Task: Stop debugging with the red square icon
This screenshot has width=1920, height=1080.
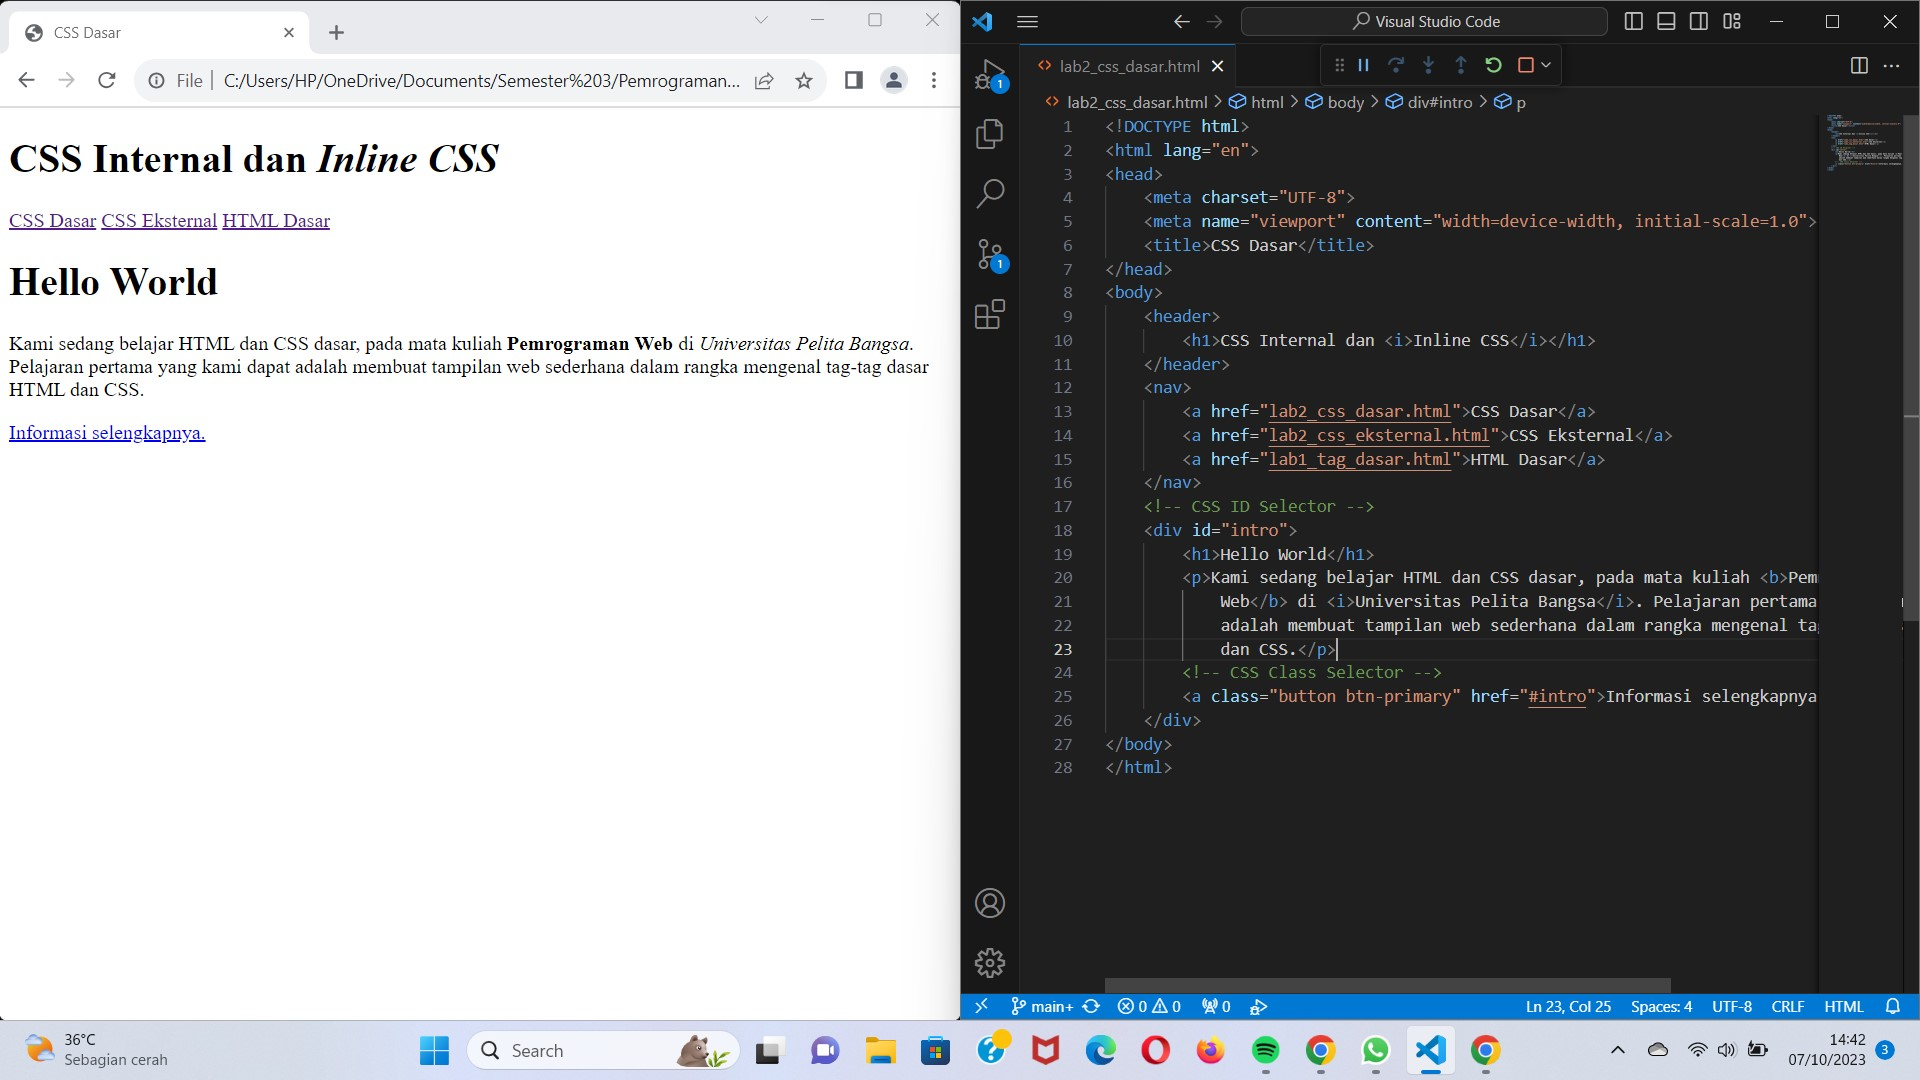Action: [x=1525, y=64]
